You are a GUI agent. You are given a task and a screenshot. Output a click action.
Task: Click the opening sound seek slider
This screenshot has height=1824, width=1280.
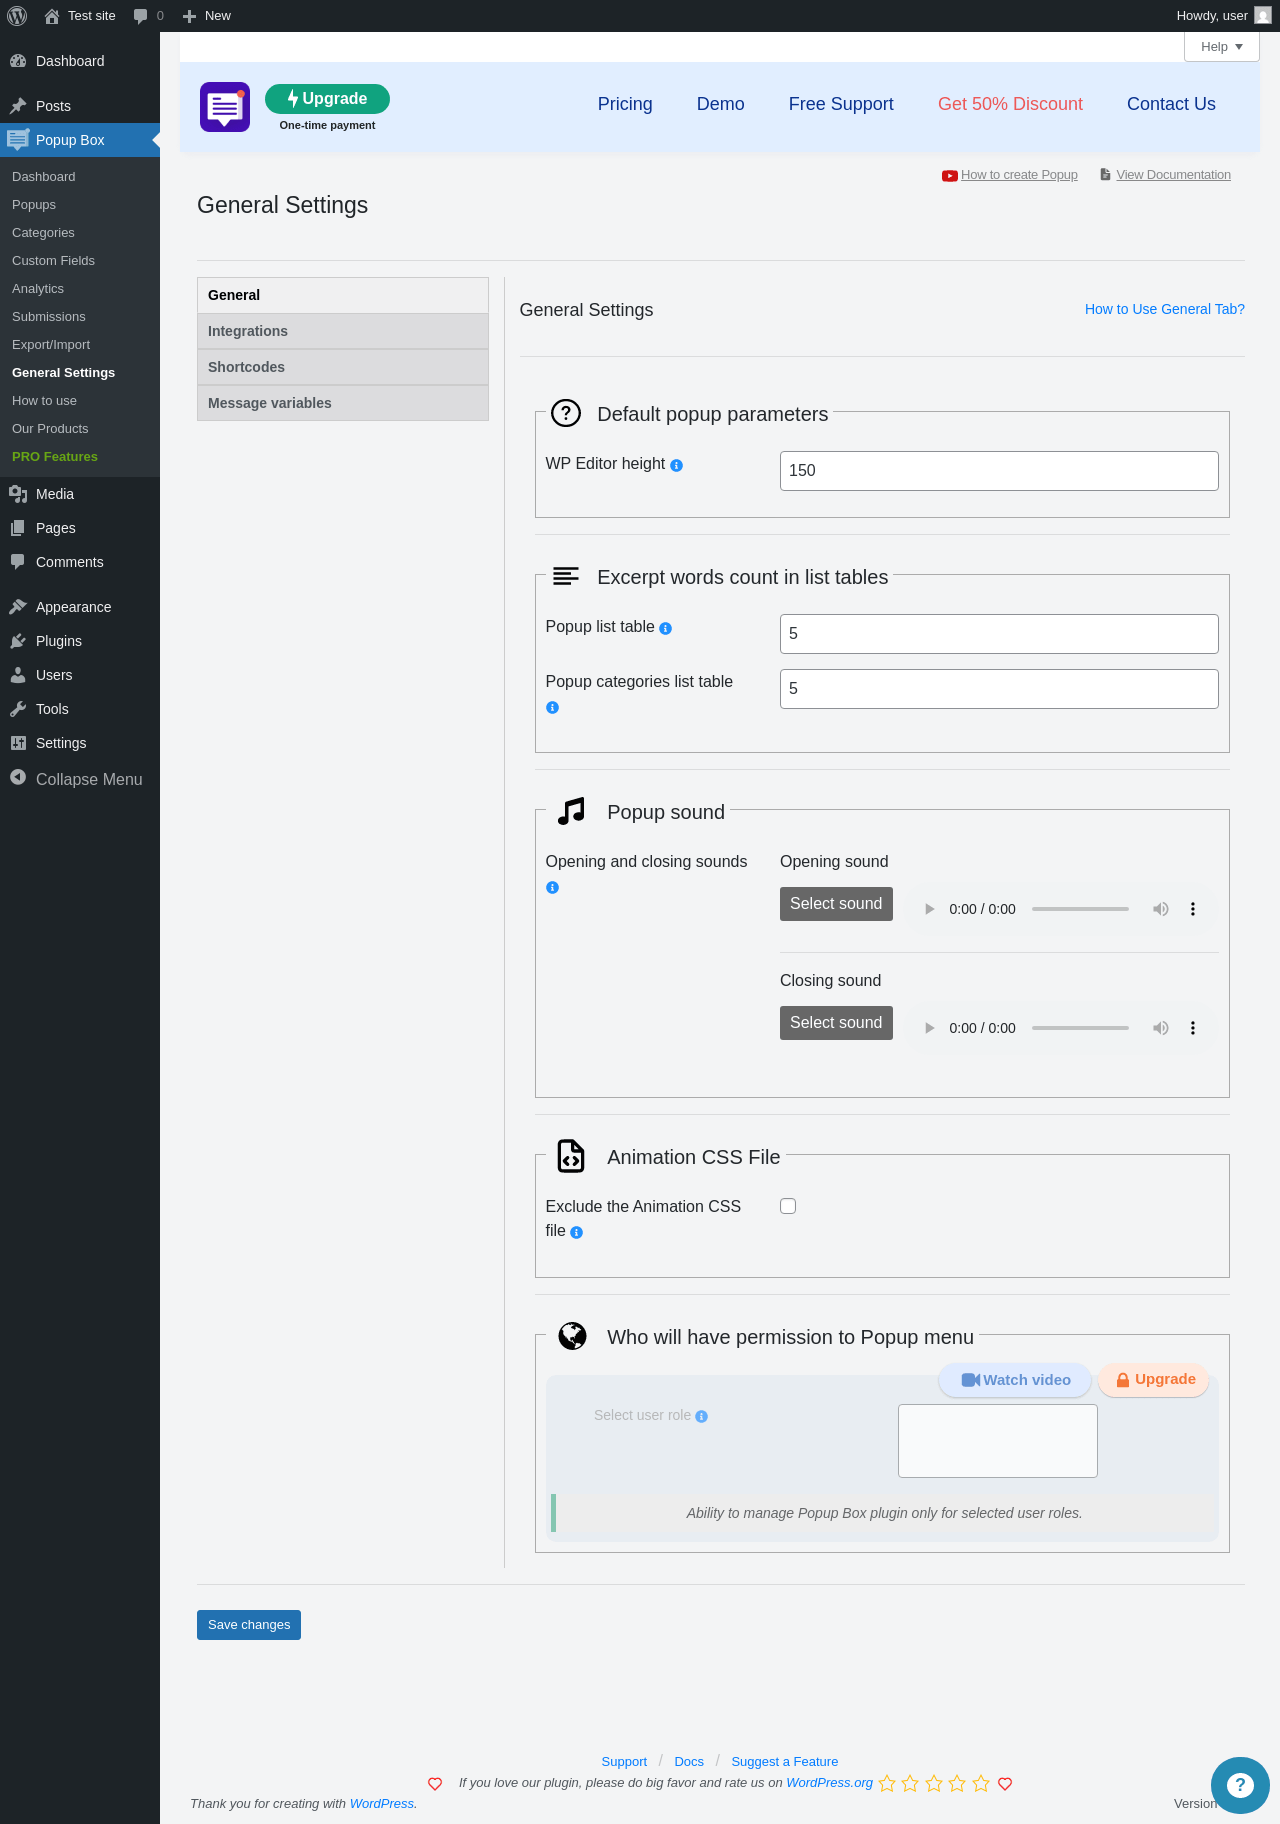(1080, 909)
